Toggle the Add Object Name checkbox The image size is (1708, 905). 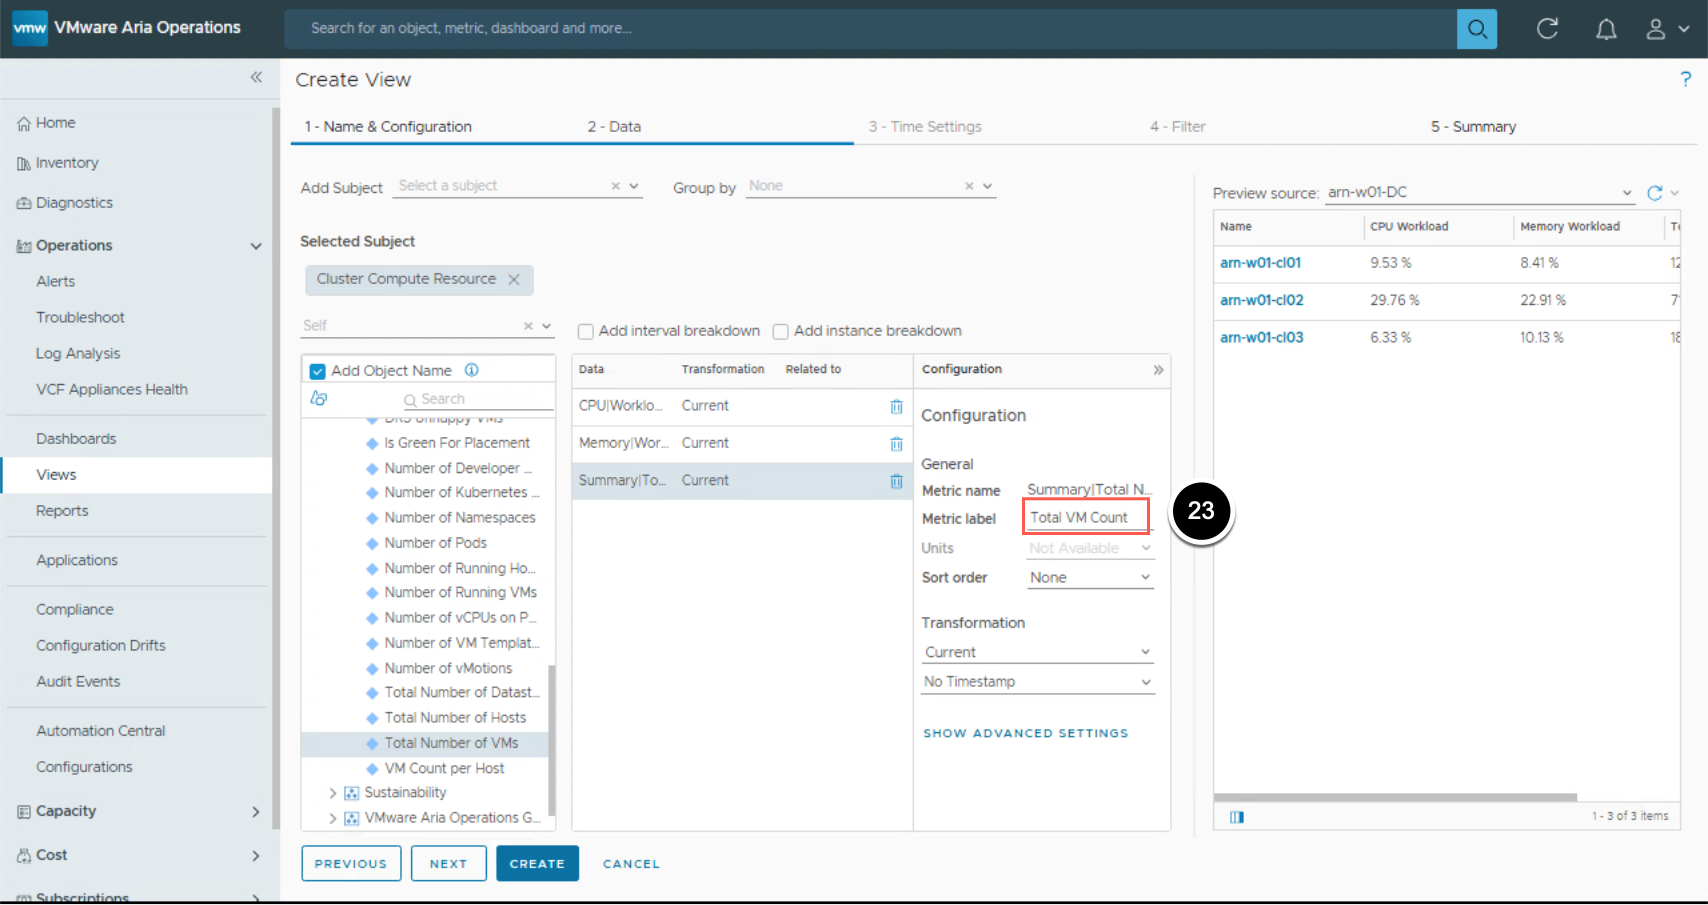pyautogui.click(x=318, y=371)
